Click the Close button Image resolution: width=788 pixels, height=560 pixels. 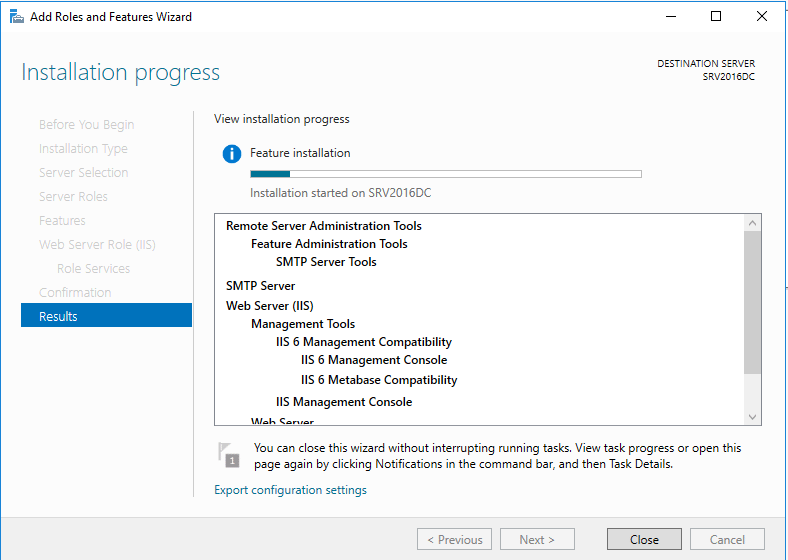tap(644, 539)
